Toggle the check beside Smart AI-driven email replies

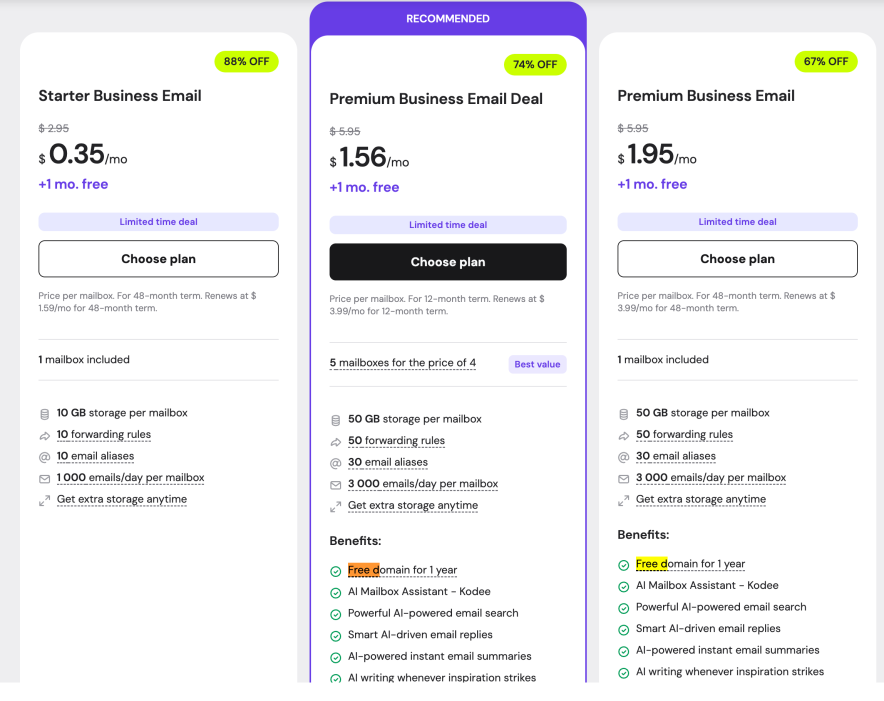[335, 635]
